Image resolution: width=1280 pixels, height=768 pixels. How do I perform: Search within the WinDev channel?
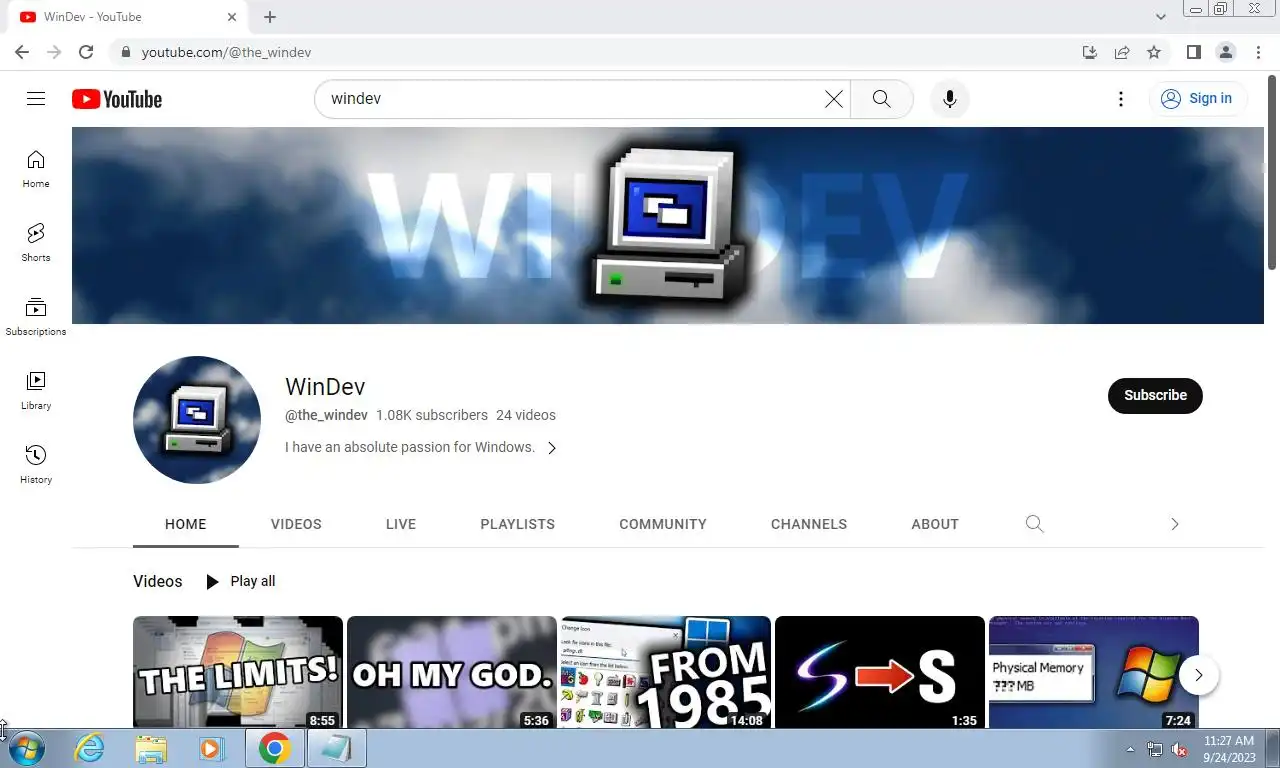(x=1035, y=524)
